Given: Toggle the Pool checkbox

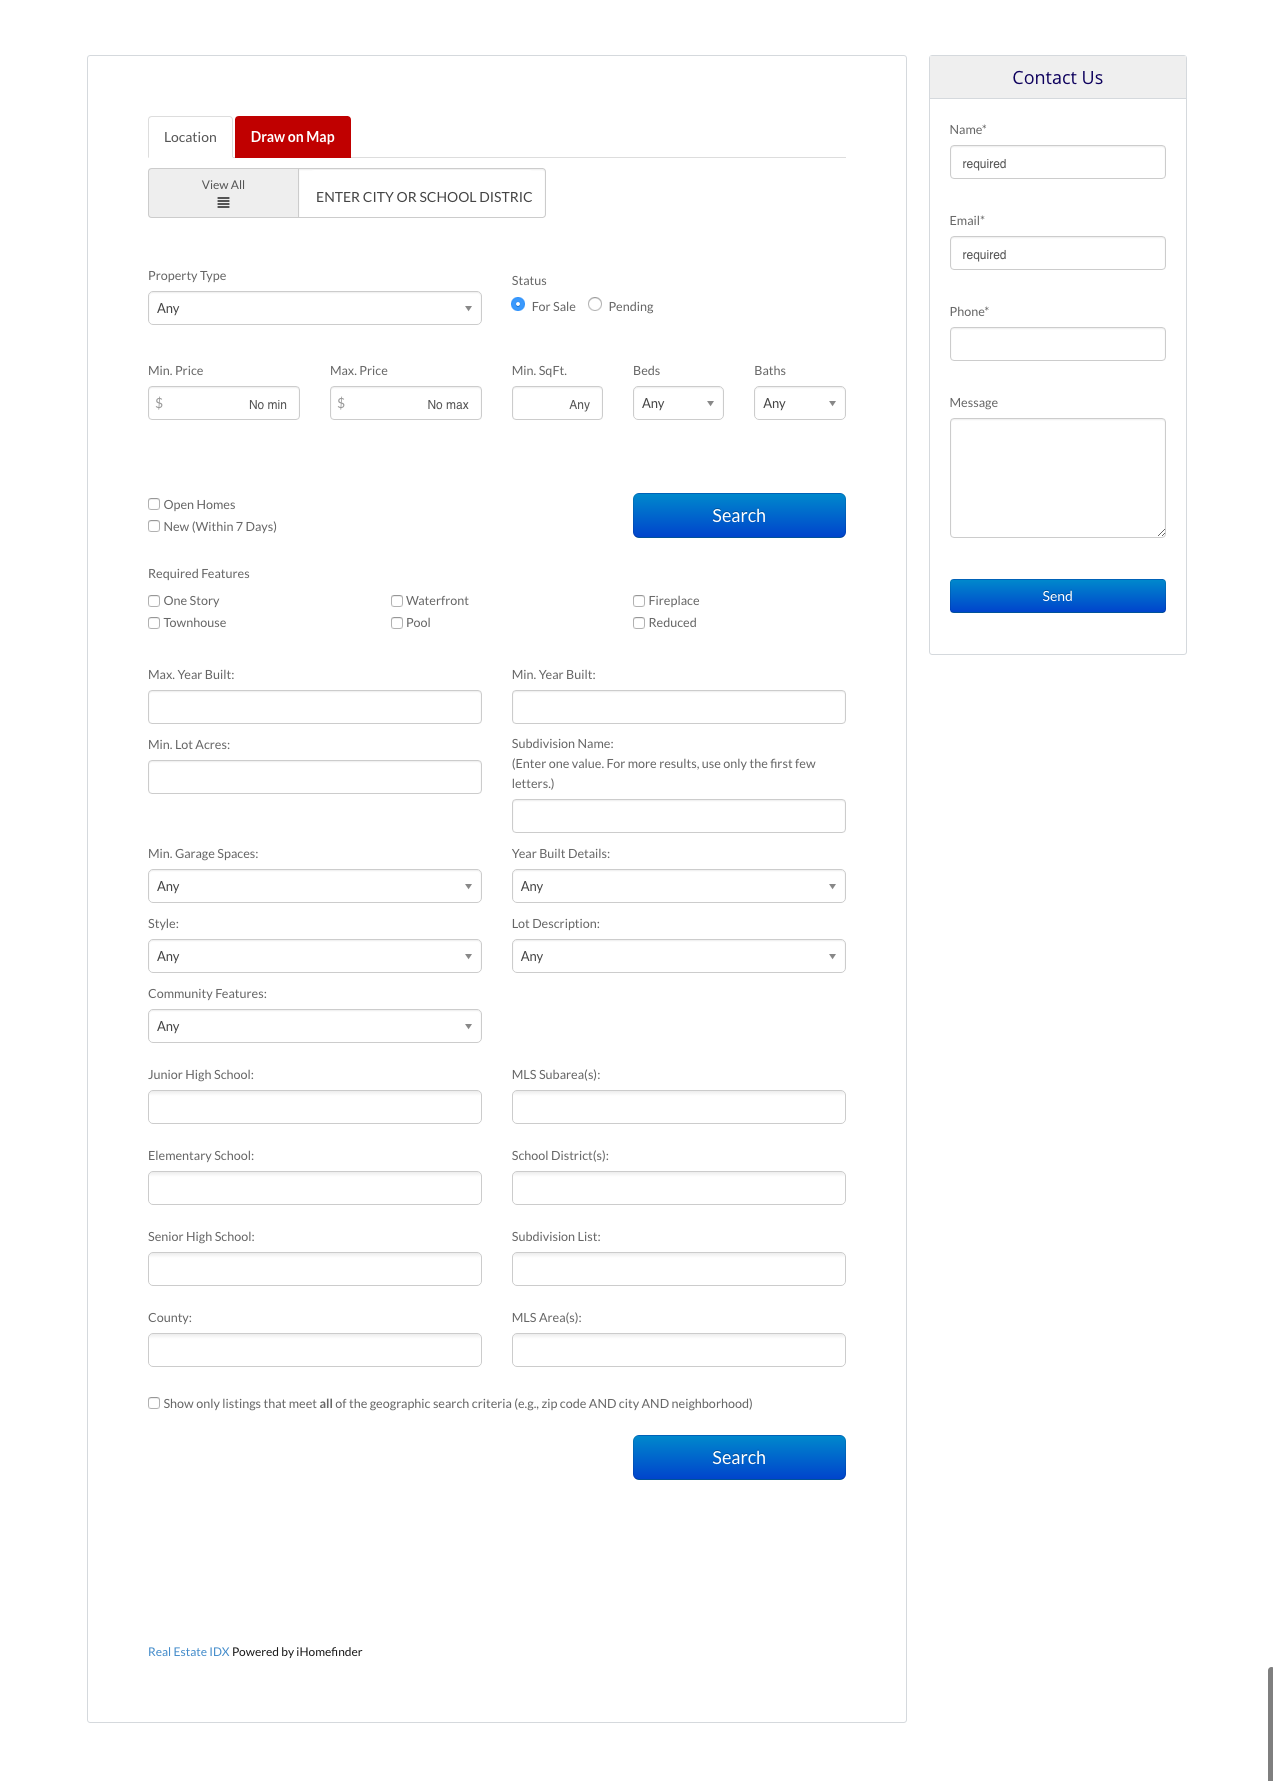Looking at the screenshot, I should [x=397, y=623].
